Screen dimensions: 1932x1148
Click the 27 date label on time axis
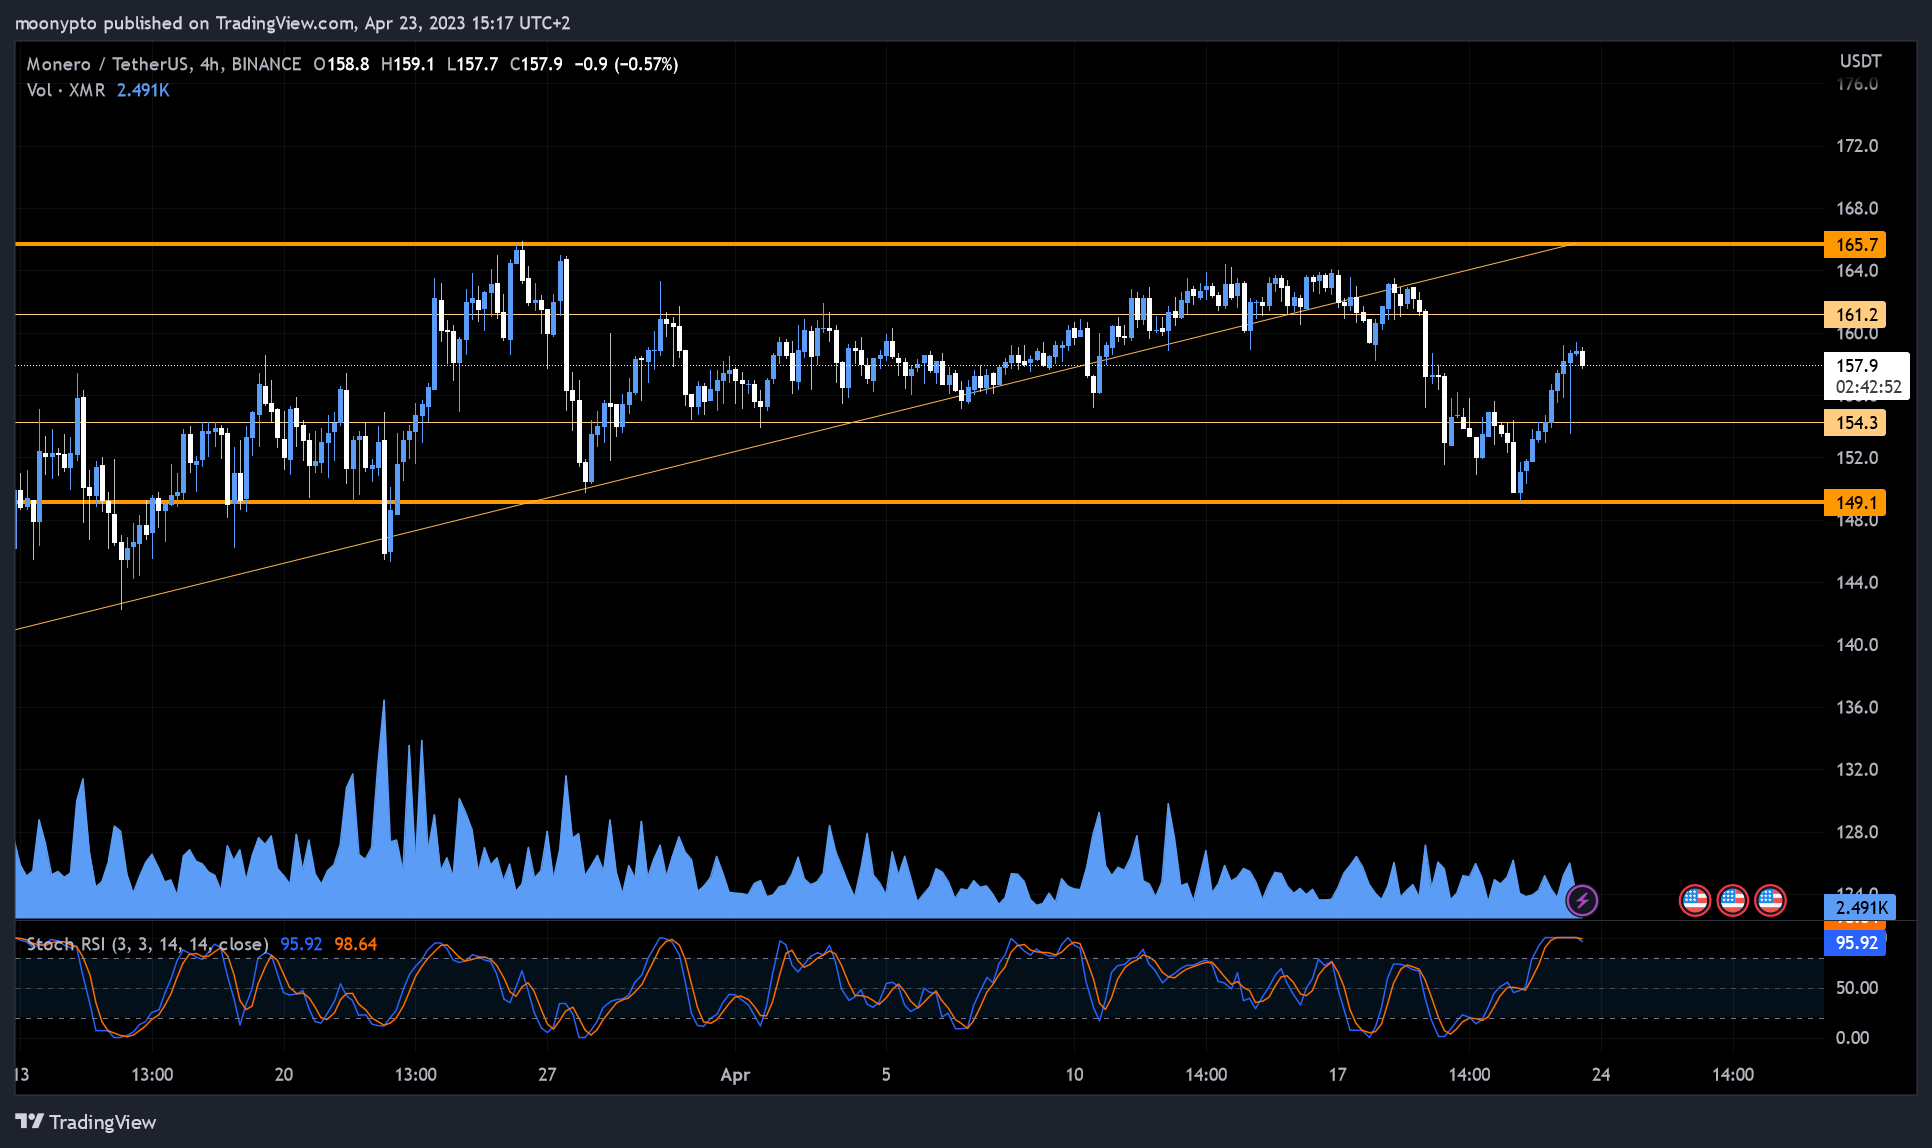coord(547,1074)
